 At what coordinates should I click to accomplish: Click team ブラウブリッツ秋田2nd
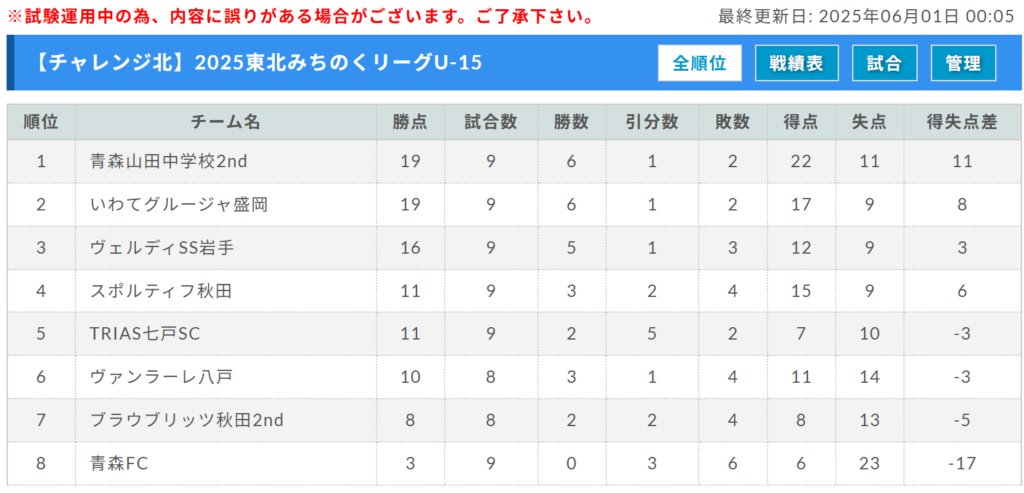(187, 420)
